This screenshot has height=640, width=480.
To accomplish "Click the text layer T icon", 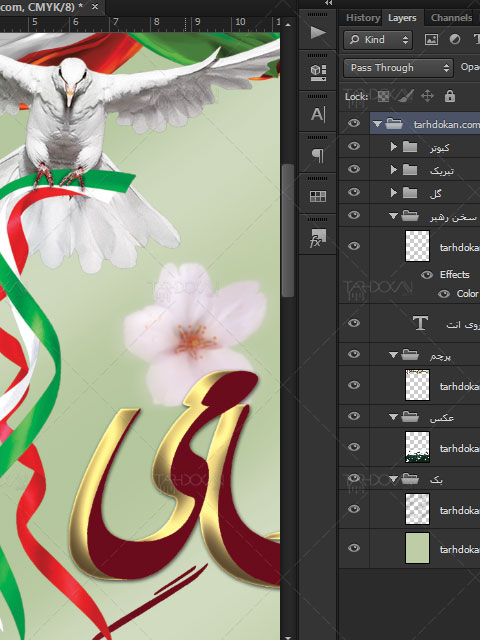I will [420, 323].
